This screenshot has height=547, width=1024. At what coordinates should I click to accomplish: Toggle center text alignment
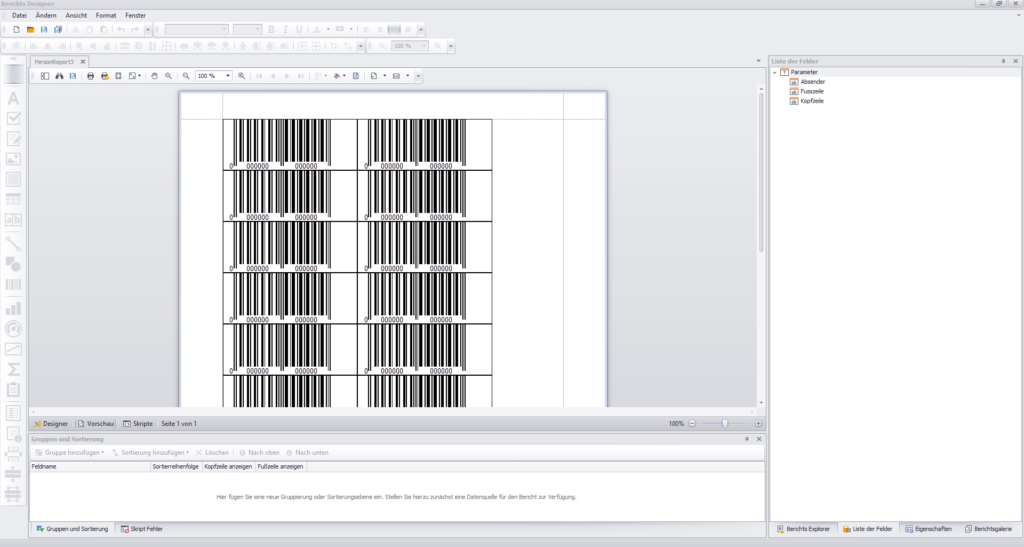(380, 29)
